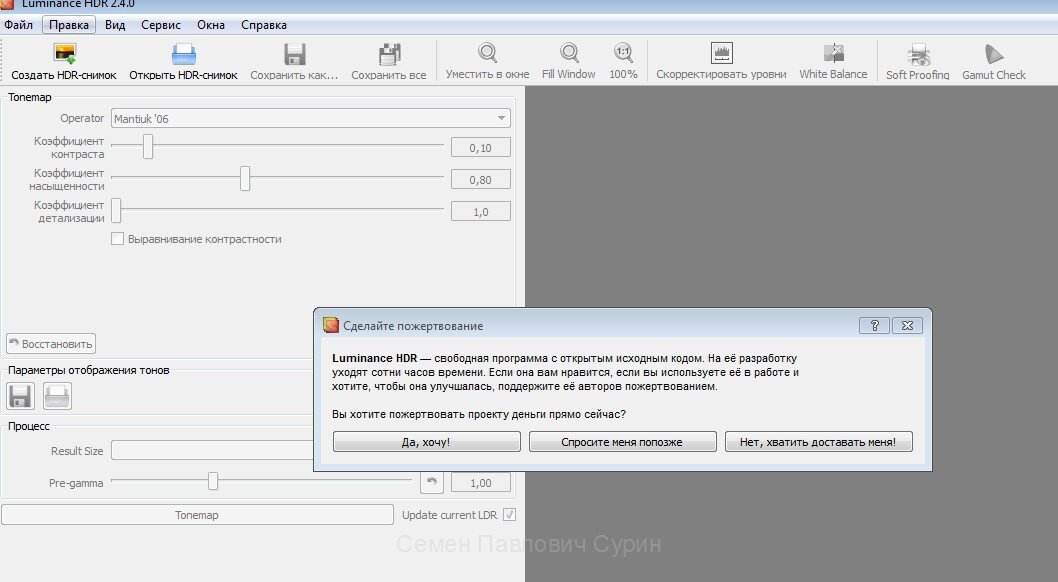The height and width of the screenshot is (582, 1058).
Task: Click the Да, хочу! button
Action: coord(426,442)
